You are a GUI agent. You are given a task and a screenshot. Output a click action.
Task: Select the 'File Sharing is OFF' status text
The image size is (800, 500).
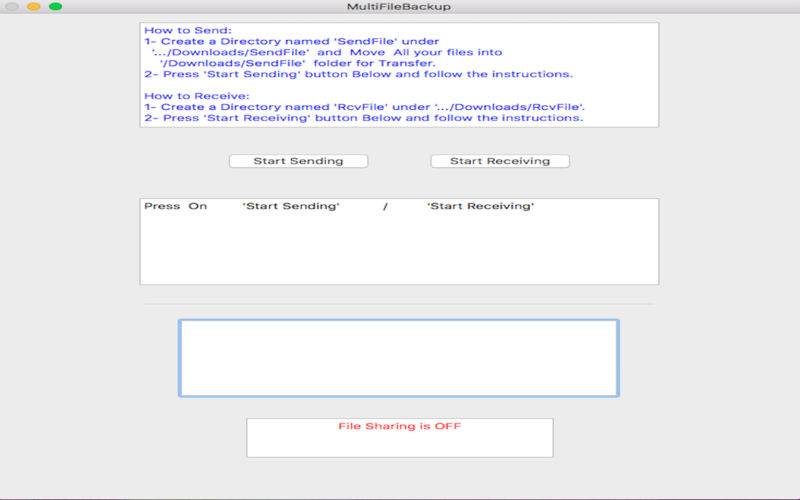click(x=399, y=426)
